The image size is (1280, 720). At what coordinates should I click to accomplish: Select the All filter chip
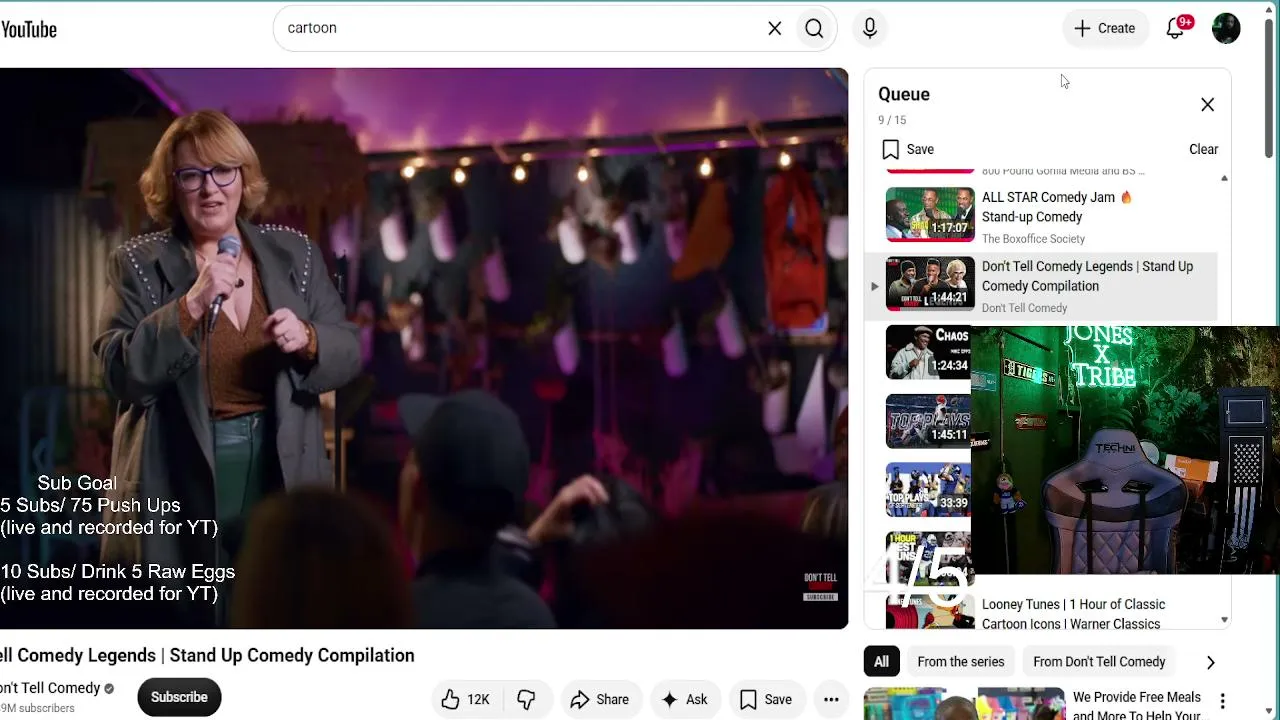pos(881,661)
